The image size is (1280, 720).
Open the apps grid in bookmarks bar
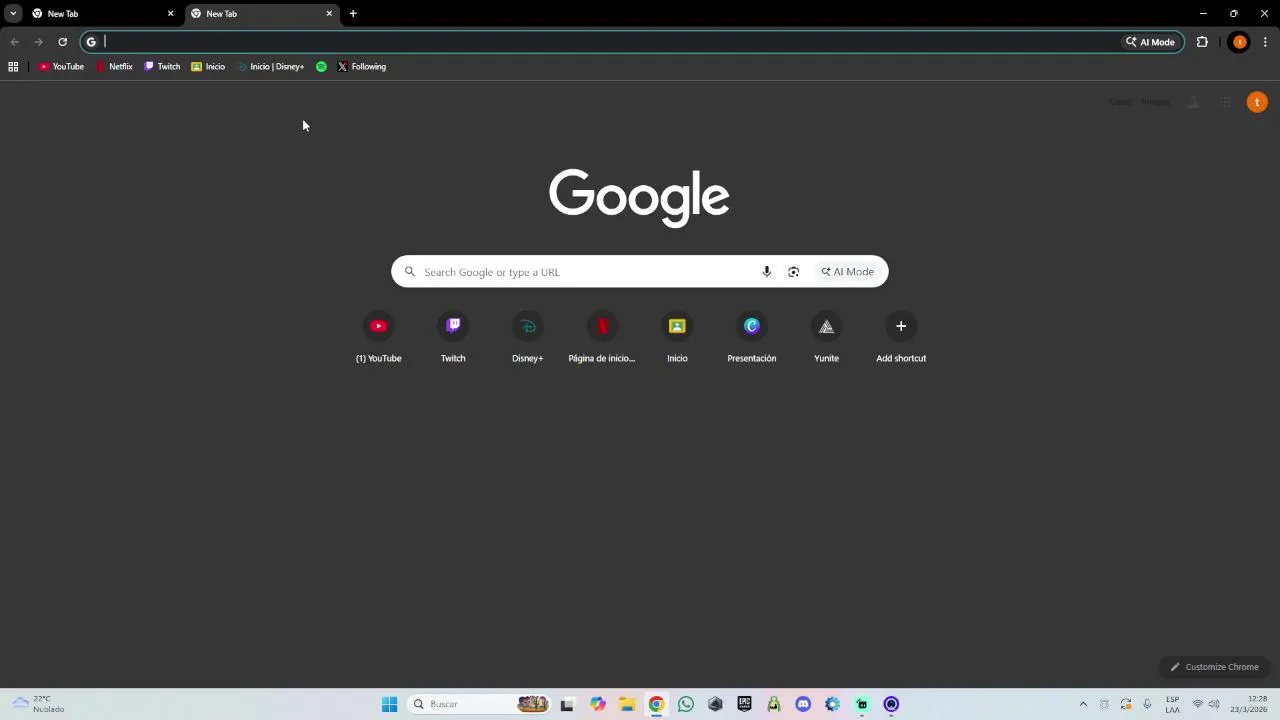13,67
